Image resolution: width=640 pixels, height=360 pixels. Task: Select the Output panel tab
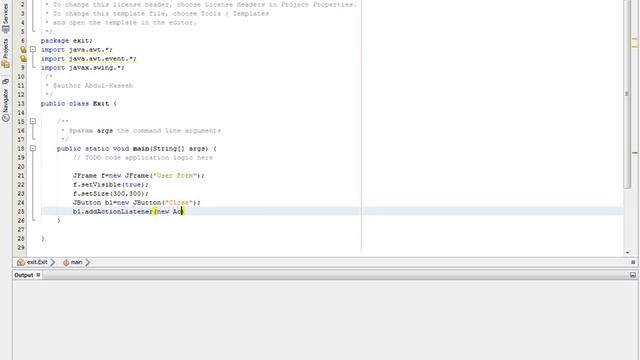click(x=27, y=275)
